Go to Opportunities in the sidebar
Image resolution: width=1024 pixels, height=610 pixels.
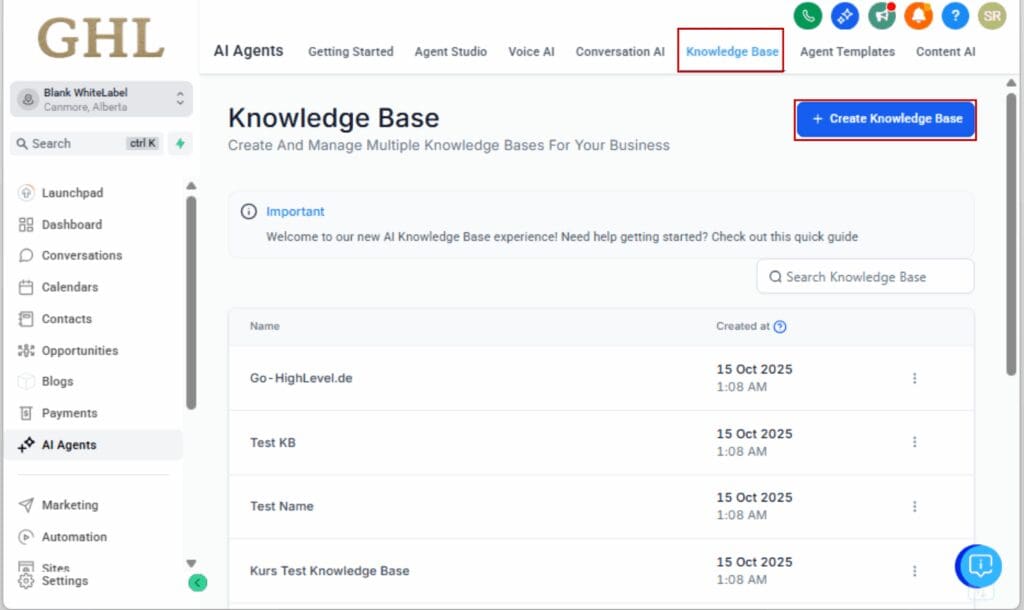click(x=81, y=350)
